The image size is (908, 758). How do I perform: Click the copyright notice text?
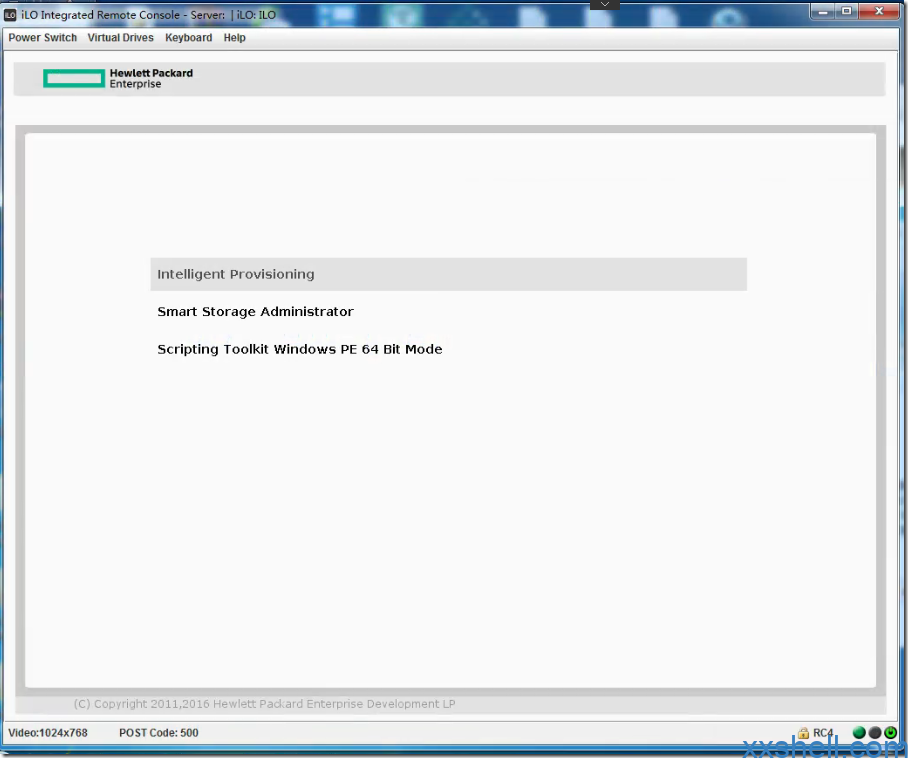click(x=264, y=704)
